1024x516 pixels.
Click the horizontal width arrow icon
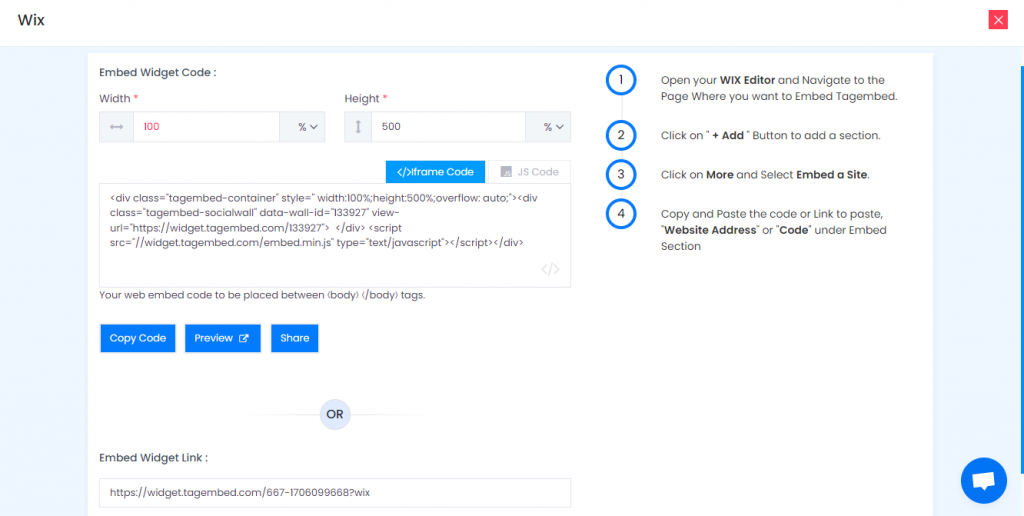[116, 127]
